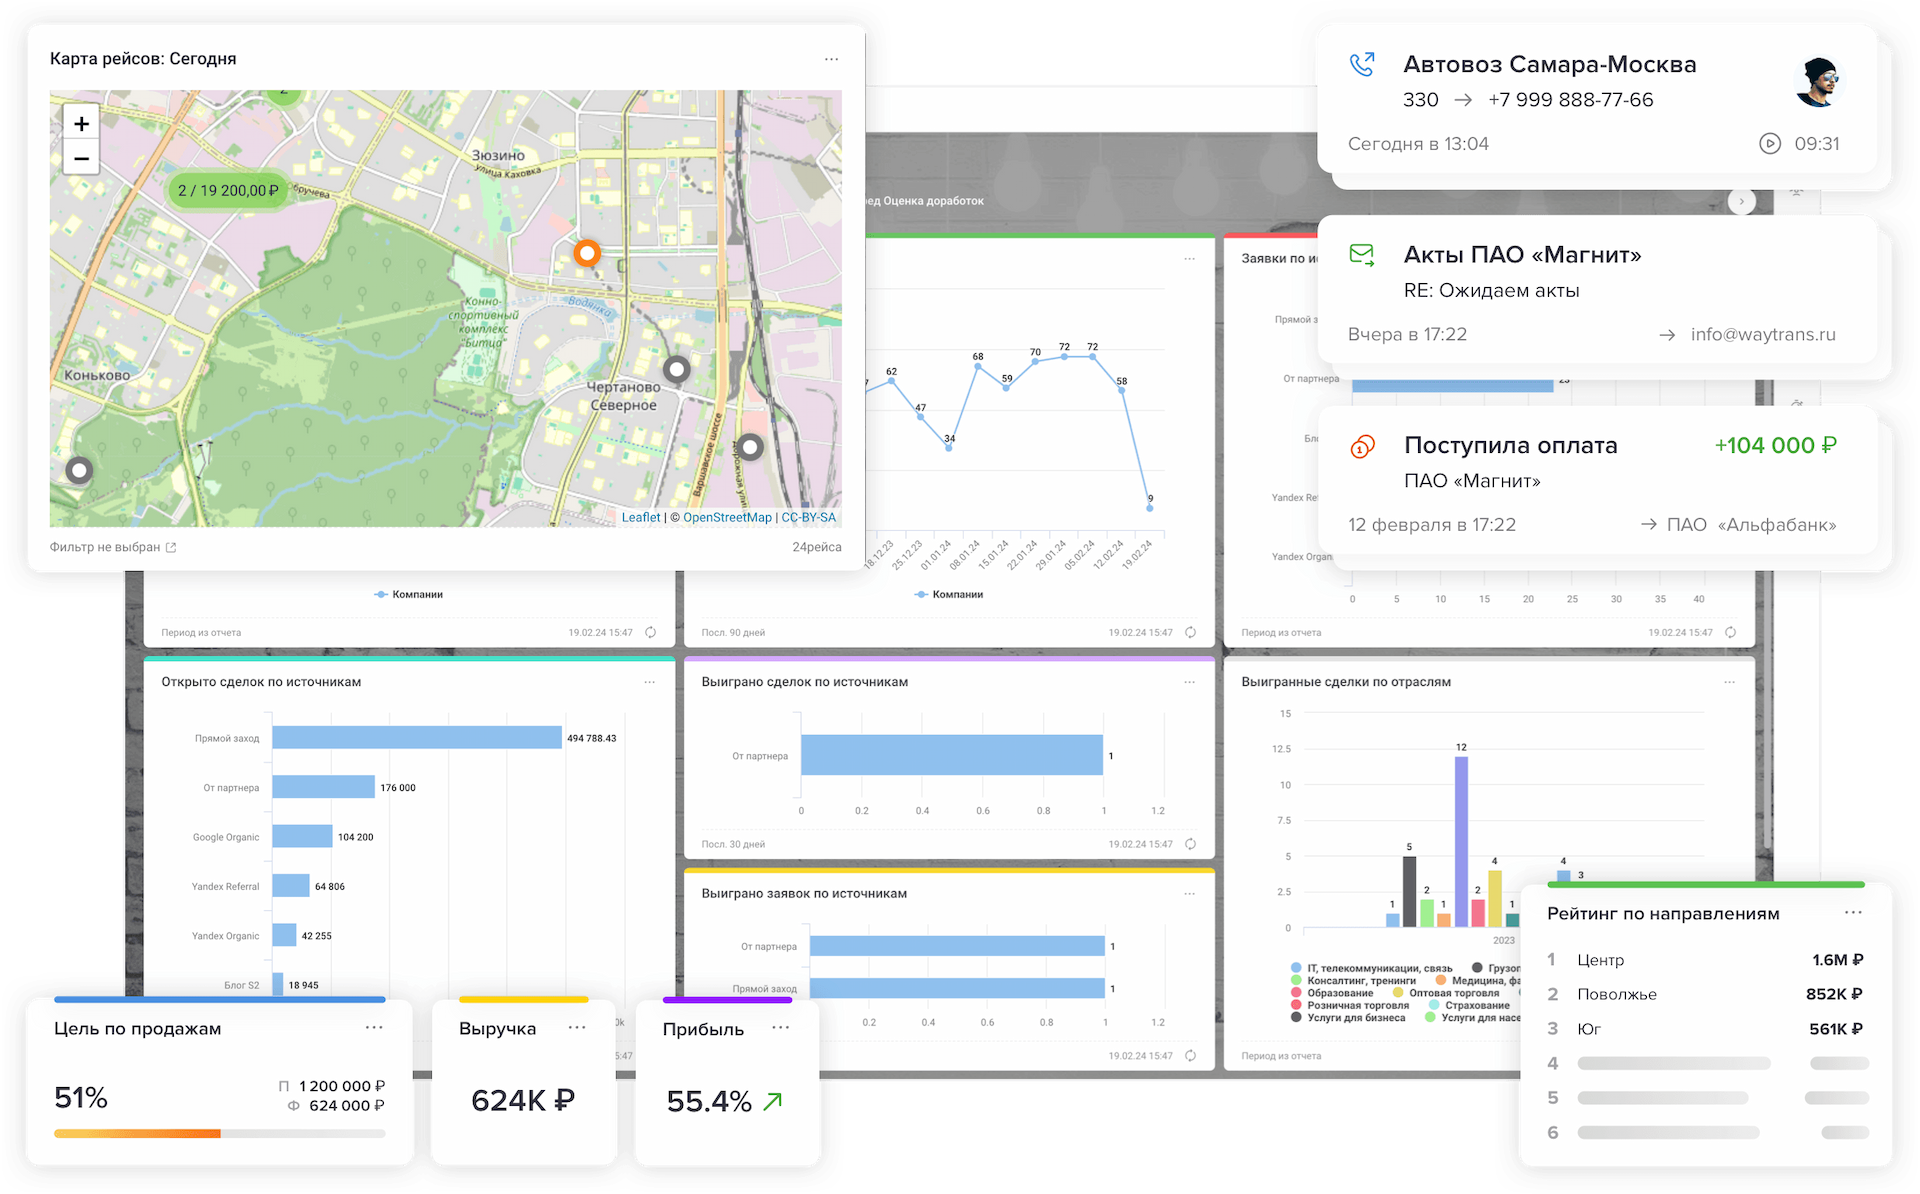Play the call recording 09:31
The image size is (1920, 1194).
(1770, 143)
